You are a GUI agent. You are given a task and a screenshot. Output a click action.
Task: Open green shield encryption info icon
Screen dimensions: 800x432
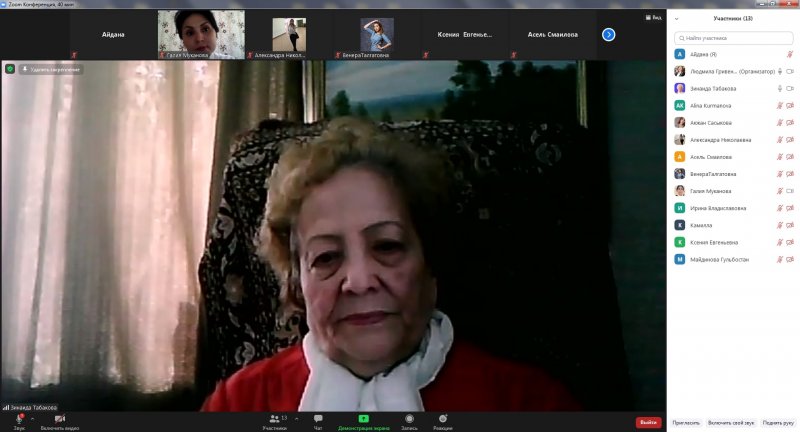pyautogui.click(x=10, y=69)
